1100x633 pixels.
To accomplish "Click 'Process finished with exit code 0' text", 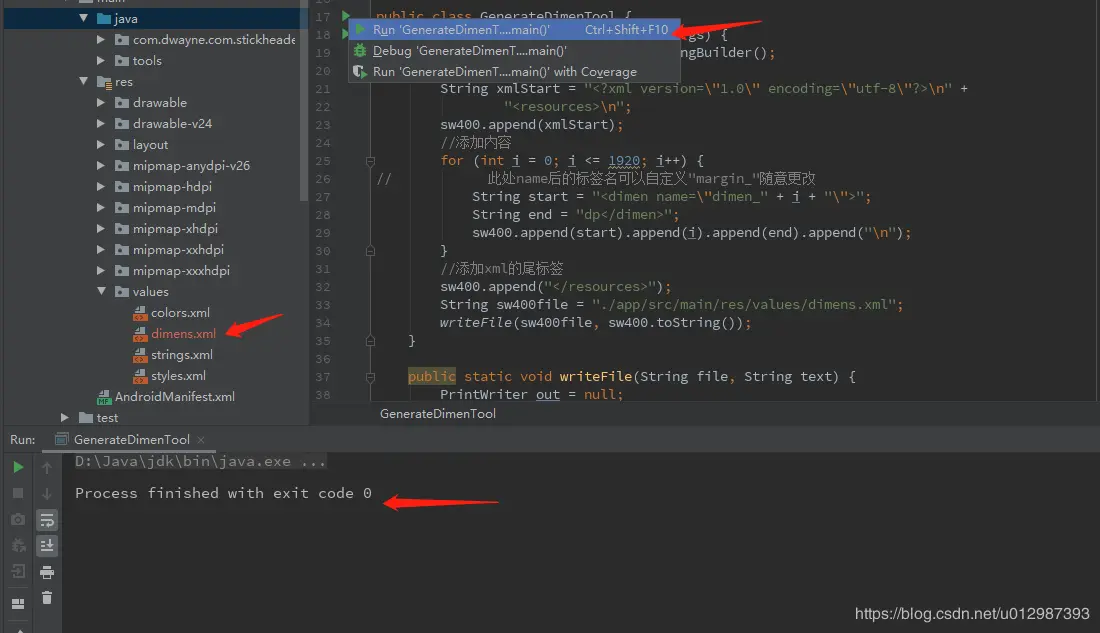I will coord(223,493).
